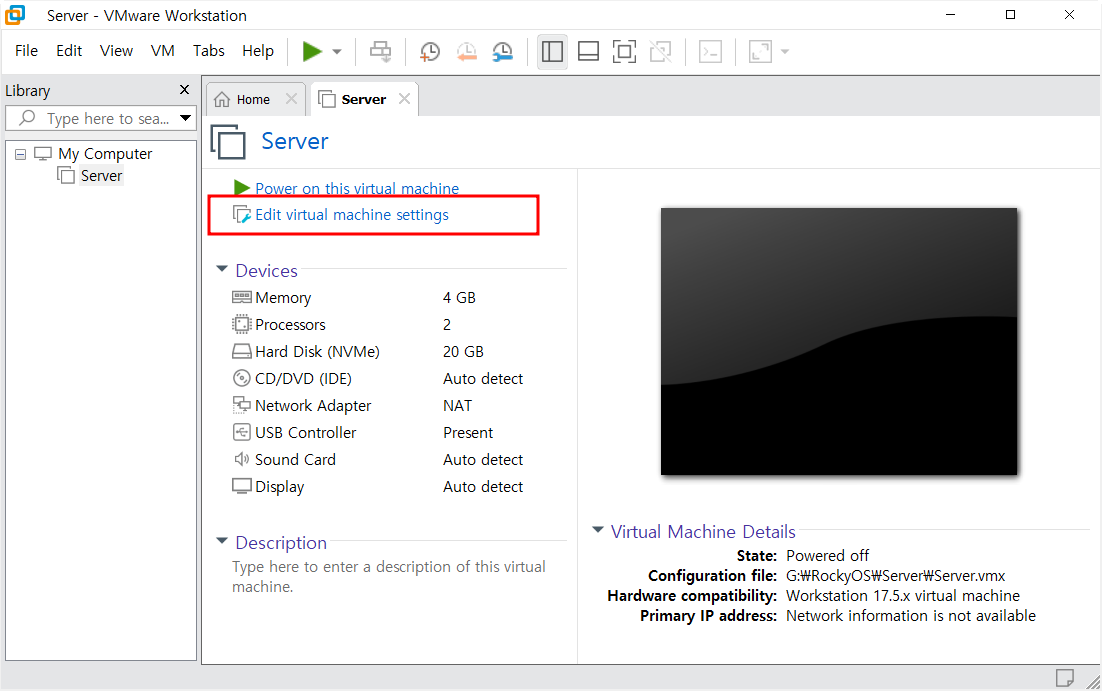Click the edit settings wrench icon
The height and width of the screenshot is (691, 1102).
(242, 215)
